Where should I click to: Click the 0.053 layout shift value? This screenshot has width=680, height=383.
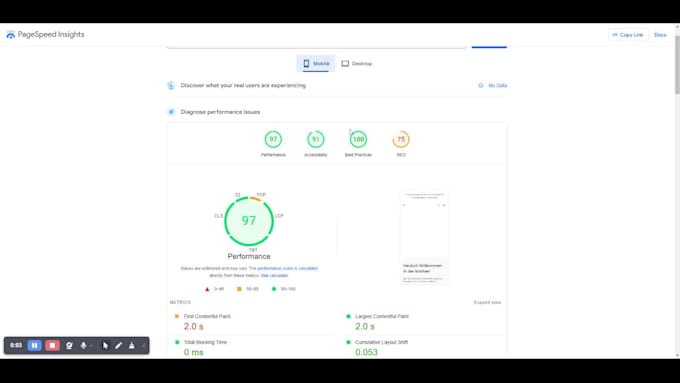366,352
